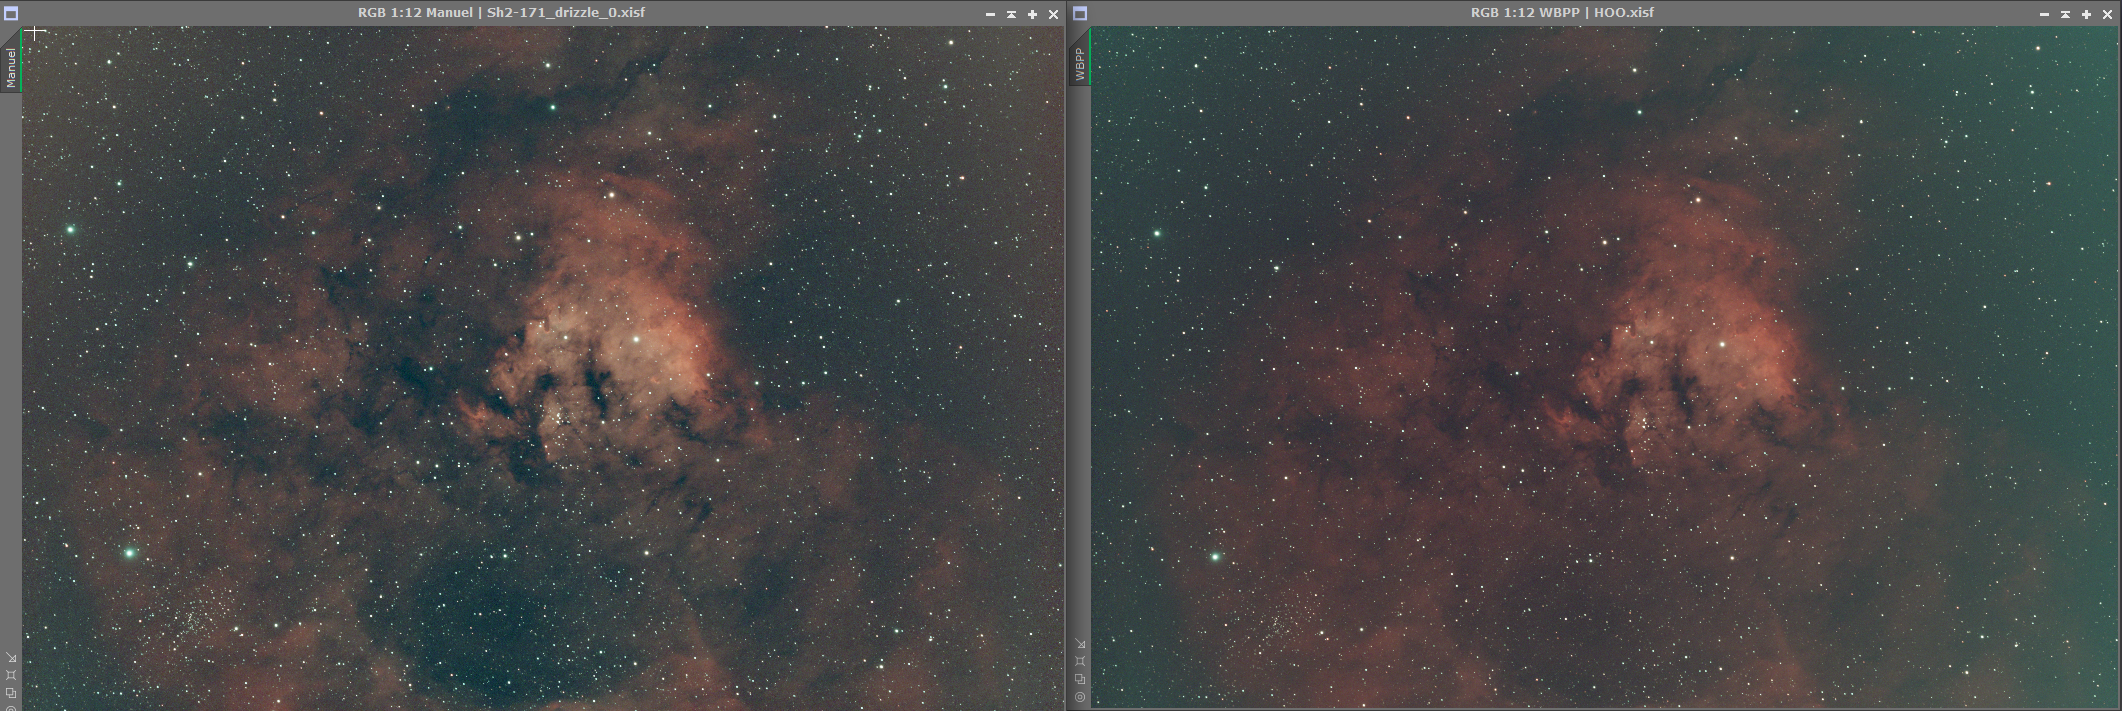Click the overlapping-squares icon in WBPP window
The height and width of the screenshot is (711, 2122).
[1080, 679]
